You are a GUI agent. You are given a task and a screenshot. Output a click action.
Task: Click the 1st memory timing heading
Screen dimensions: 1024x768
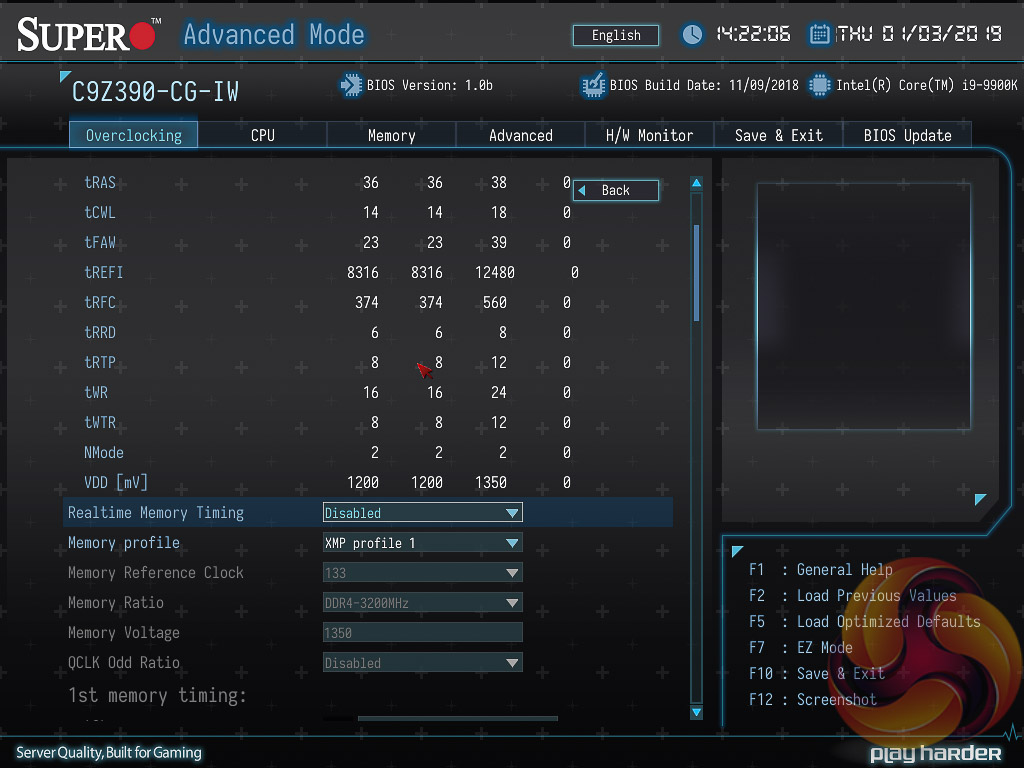(x=157, y=695)
